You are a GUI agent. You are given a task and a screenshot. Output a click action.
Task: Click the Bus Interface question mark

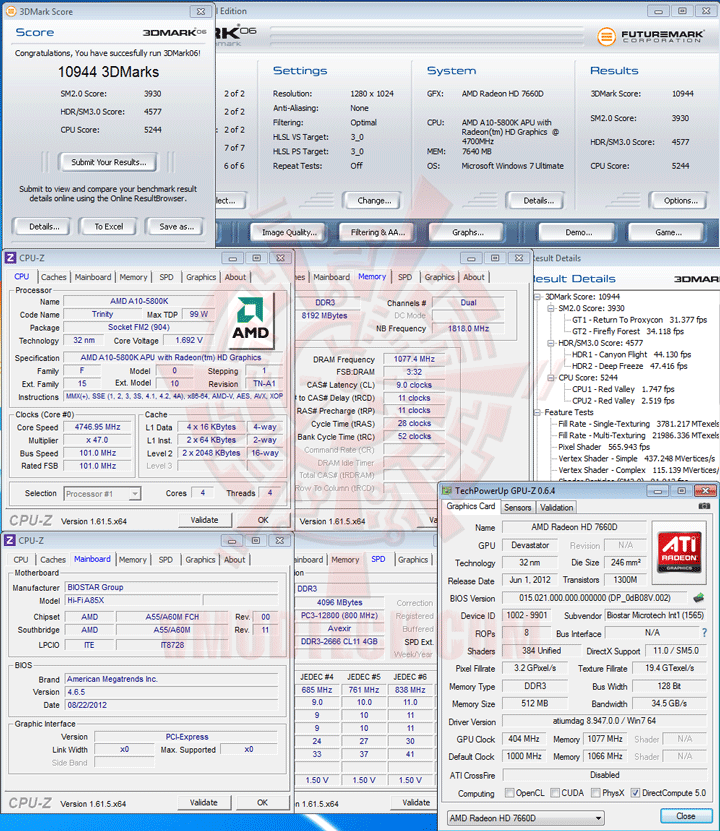[x=704, y=633]
